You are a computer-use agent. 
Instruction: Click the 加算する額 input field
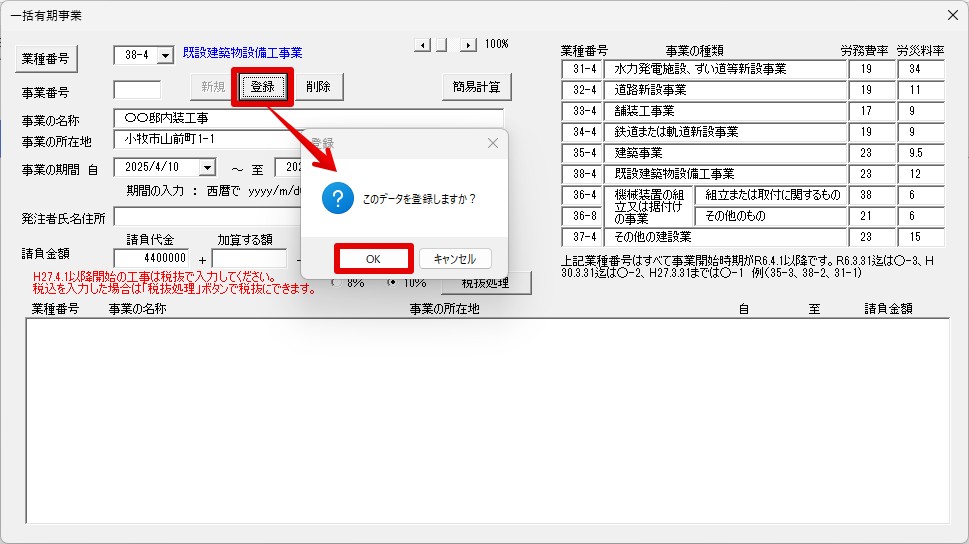point(250,258)
